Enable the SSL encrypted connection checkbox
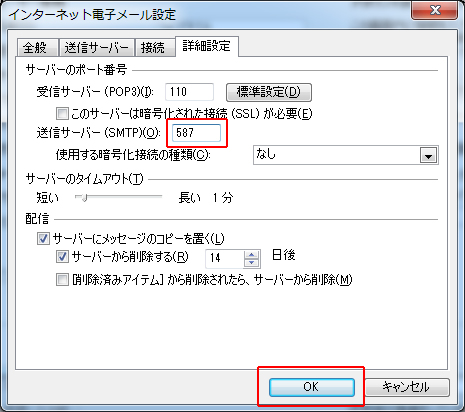The image size is (465, 412). click(62, 114)
